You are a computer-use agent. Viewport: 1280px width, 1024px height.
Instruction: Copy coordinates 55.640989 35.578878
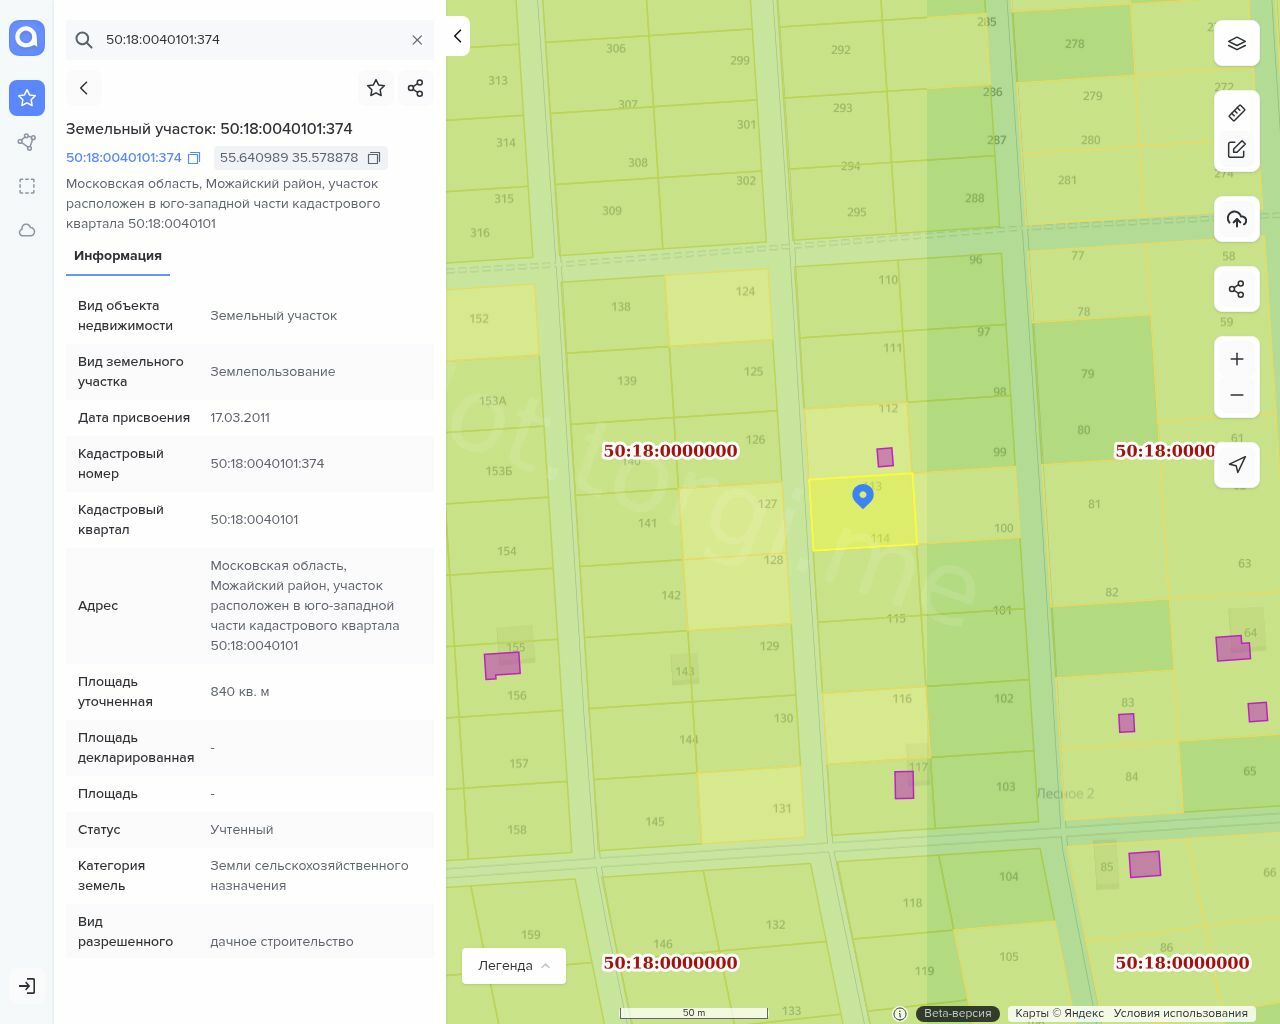point(374,158)
